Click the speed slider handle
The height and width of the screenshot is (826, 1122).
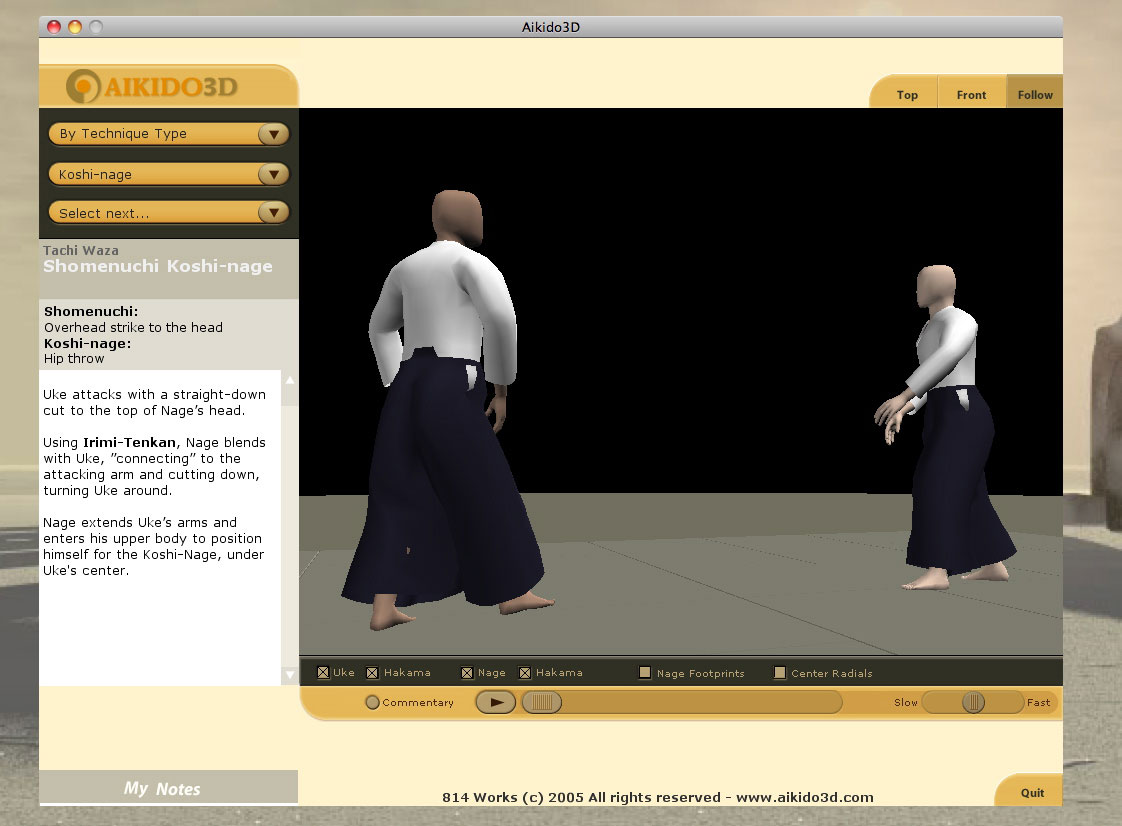tap(973, 702)
